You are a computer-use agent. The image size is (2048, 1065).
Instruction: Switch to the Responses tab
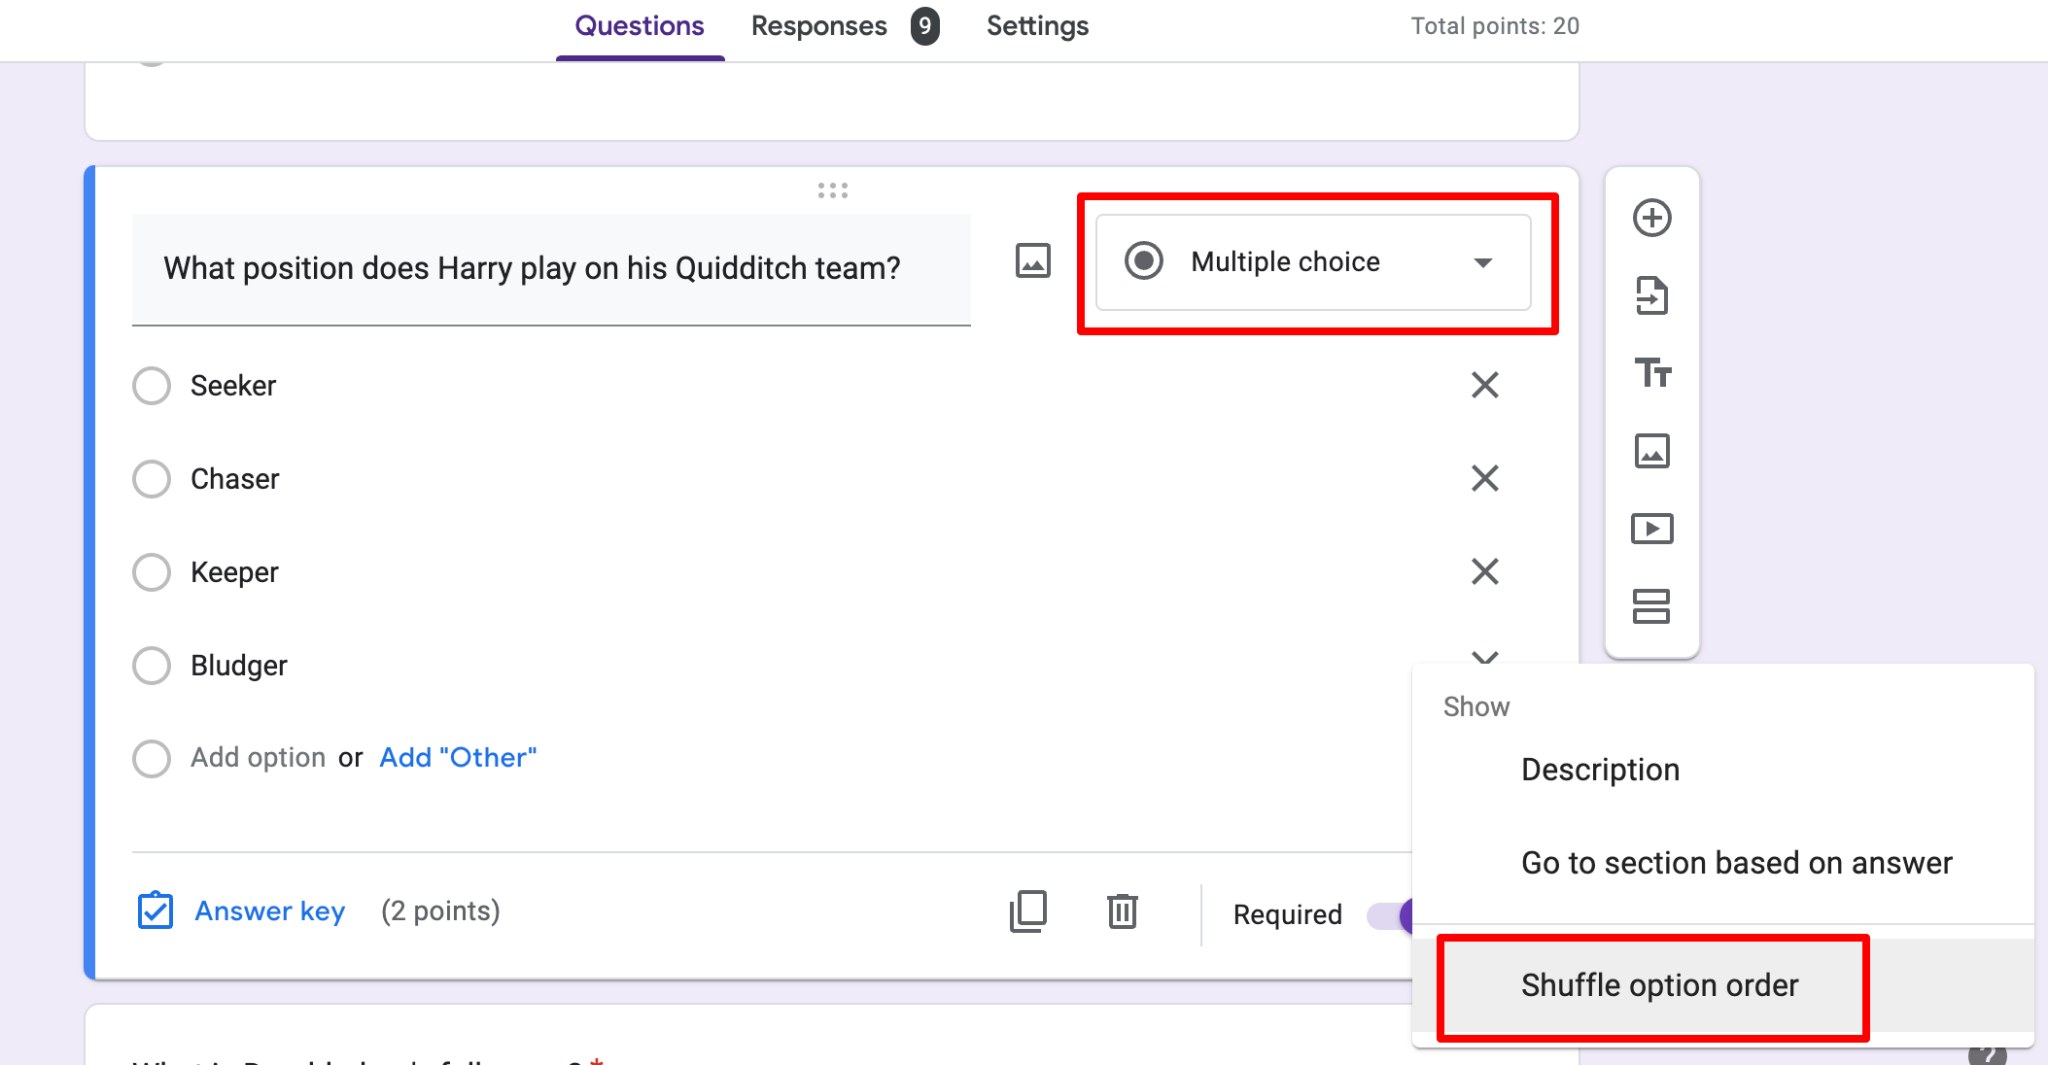coord(819,25)
